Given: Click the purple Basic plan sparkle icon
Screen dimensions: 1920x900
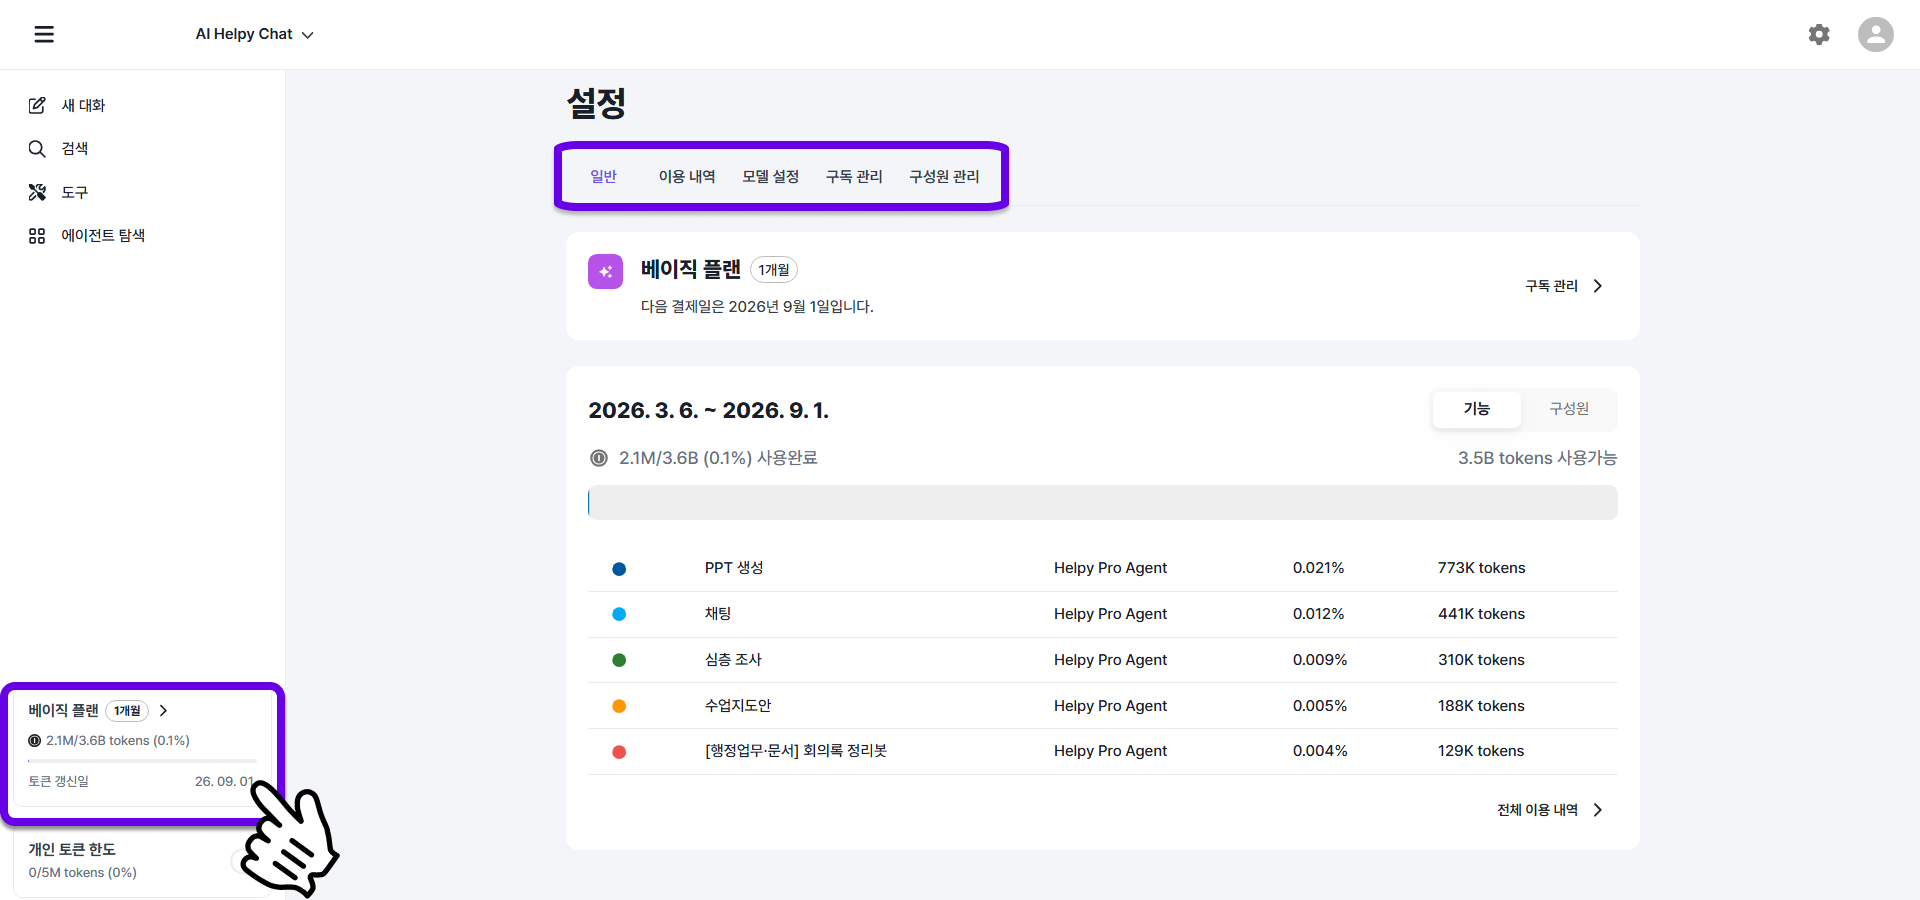Looking at the screenshot, I should point(605,271).
